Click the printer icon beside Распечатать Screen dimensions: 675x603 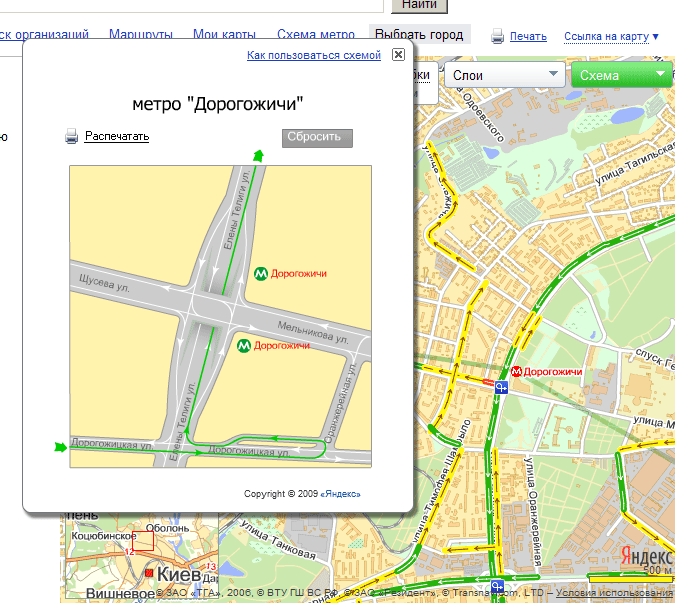(72, 137)
